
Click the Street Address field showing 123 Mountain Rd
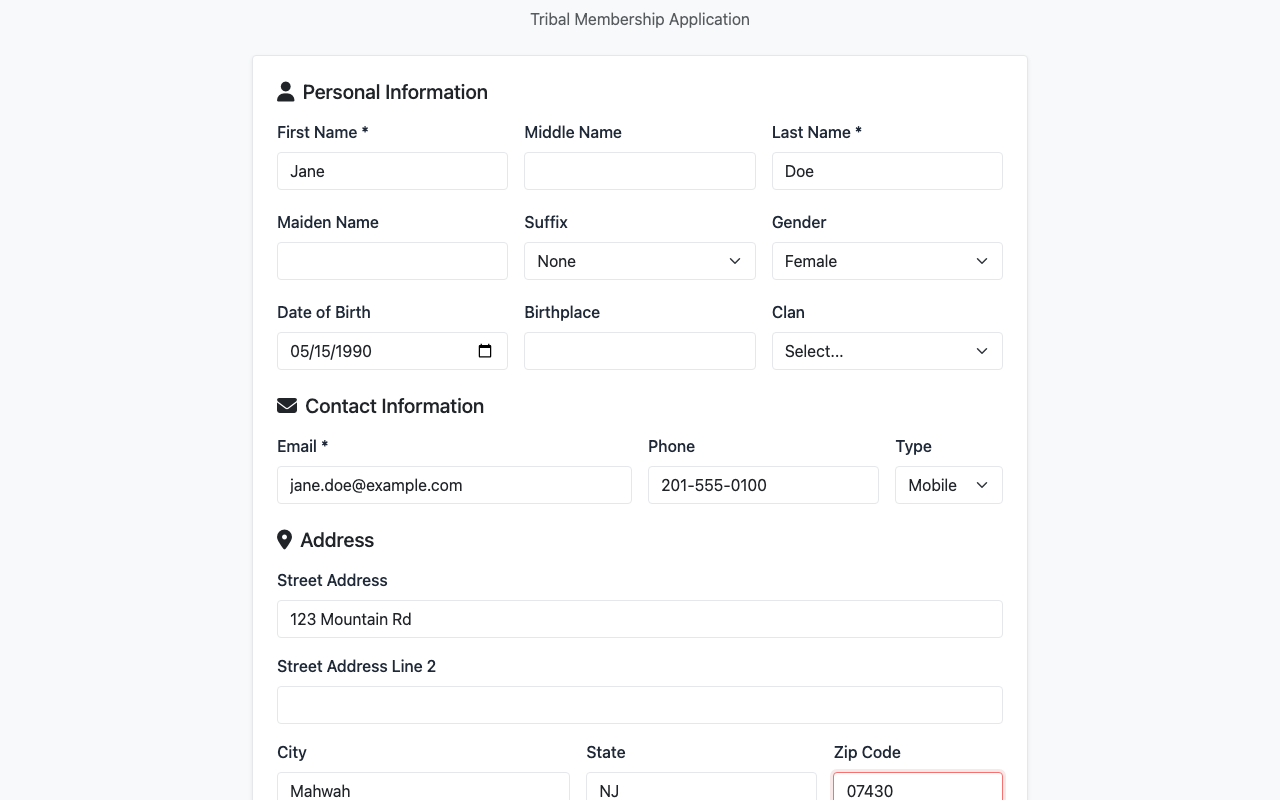click(x=639, y=619)
